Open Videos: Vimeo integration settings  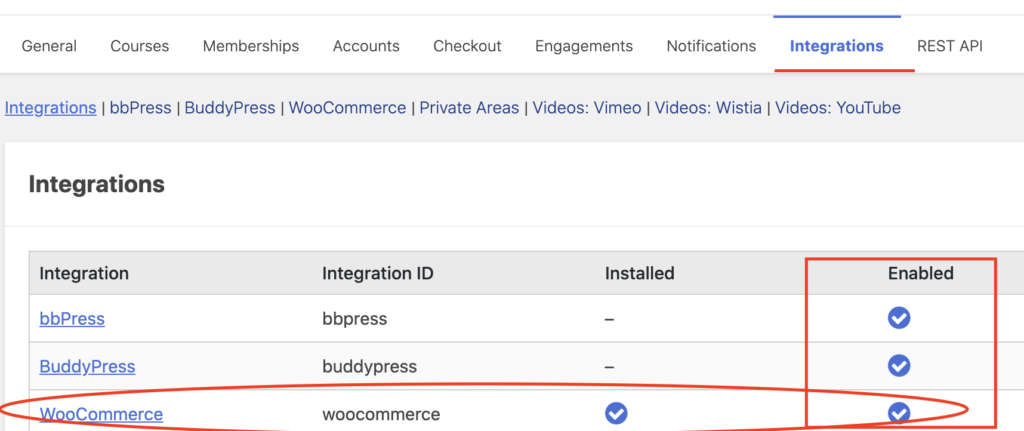586,108
